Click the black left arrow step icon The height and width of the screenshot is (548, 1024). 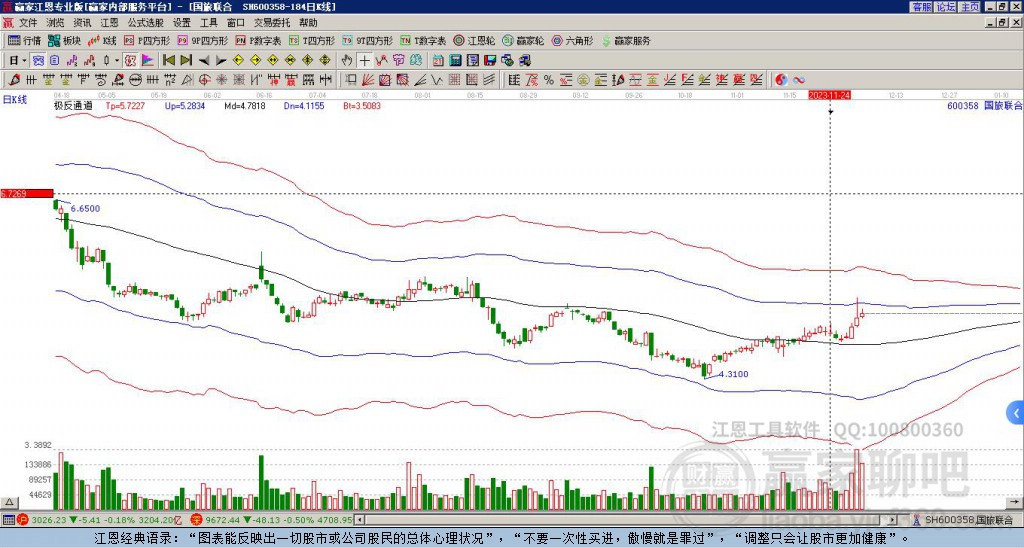tap(204, 60)
